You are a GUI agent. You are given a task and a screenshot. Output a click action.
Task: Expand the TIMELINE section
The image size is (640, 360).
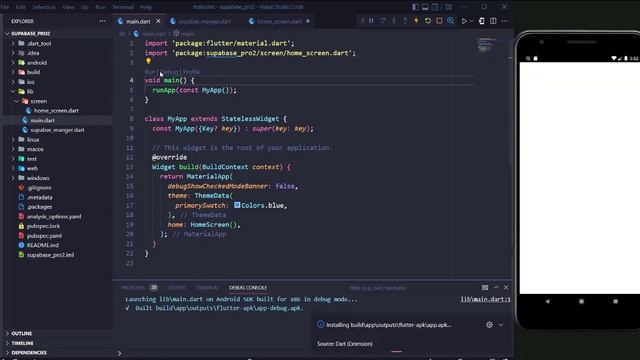[22, 343]
